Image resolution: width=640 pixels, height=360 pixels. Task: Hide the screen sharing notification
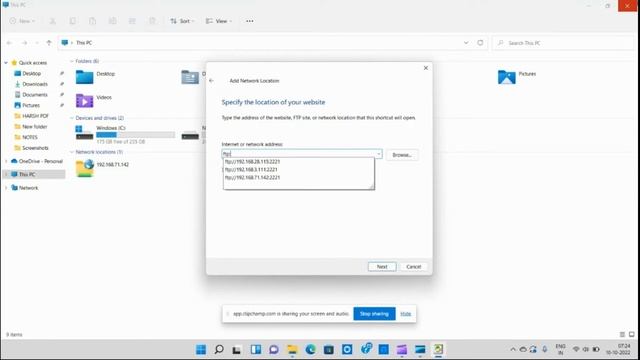(405, 314)
